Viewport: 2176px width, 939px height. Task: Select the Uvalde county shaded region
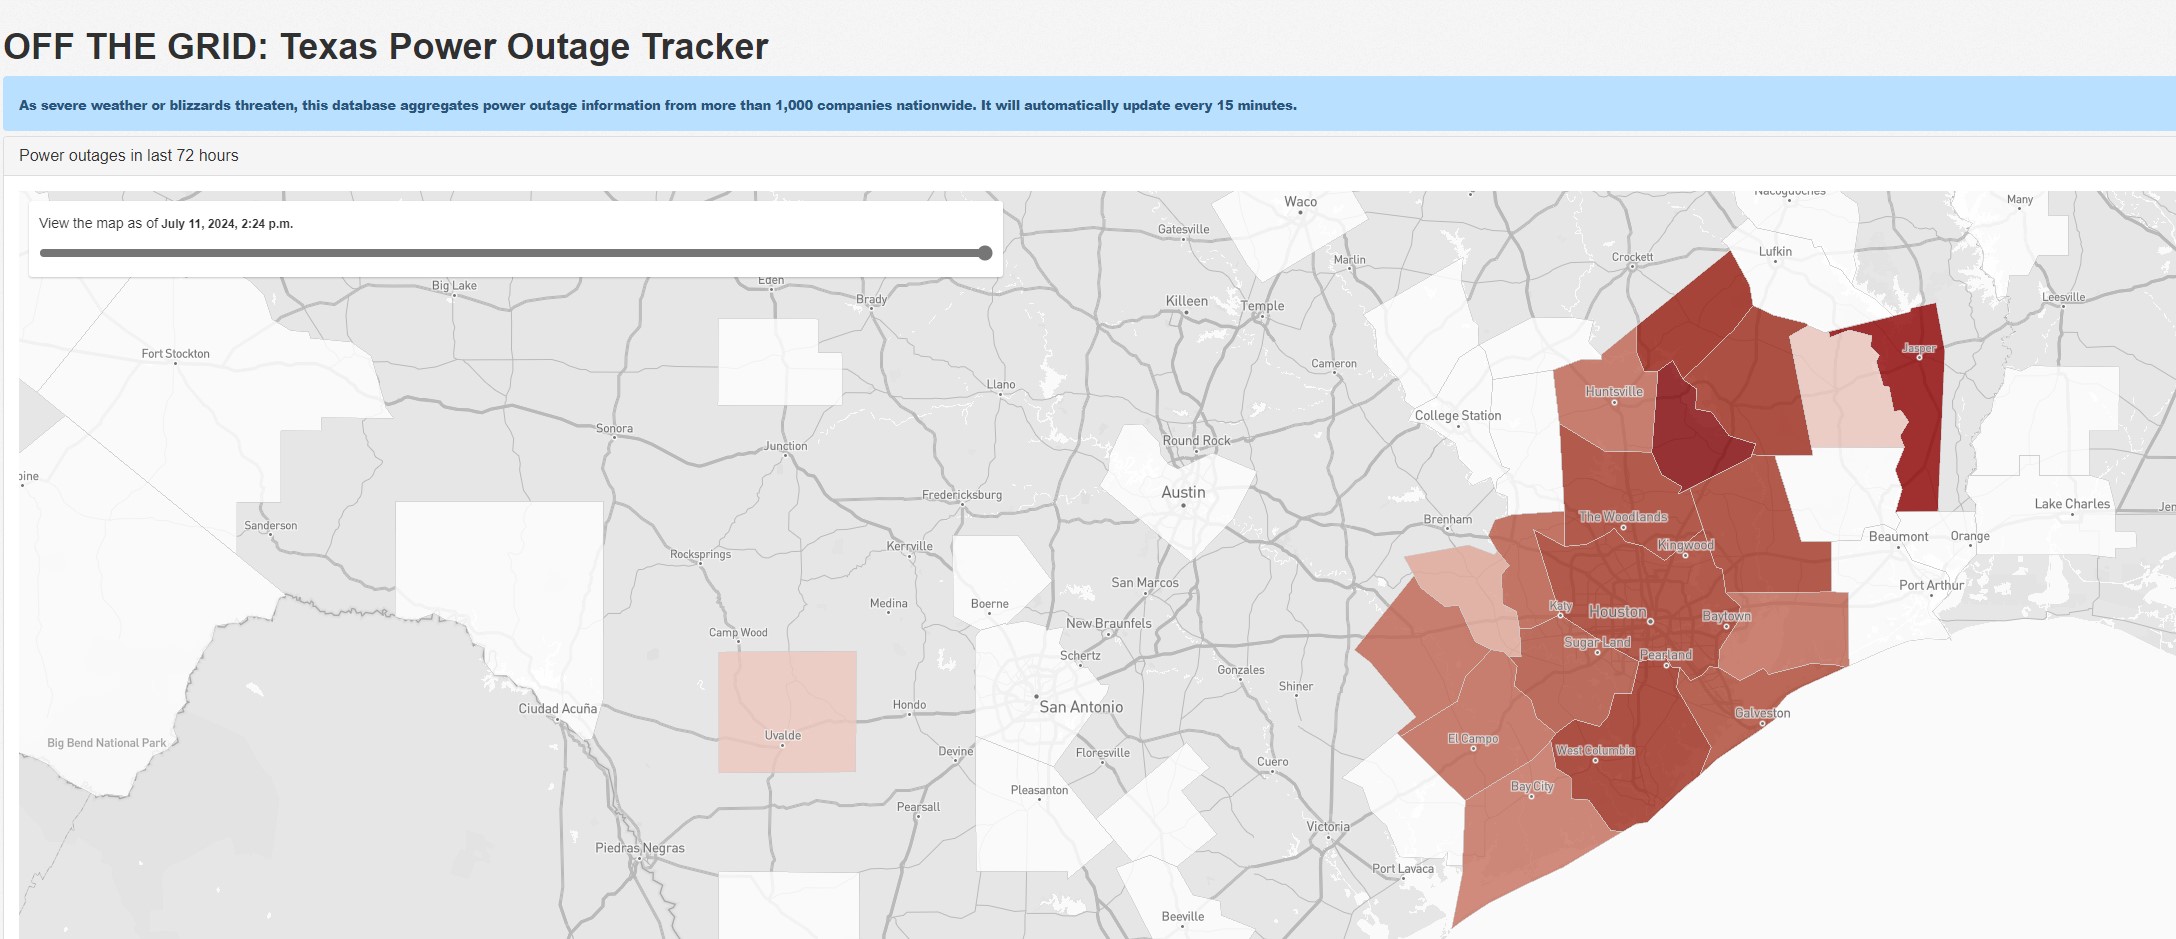(x=787, y=712)
